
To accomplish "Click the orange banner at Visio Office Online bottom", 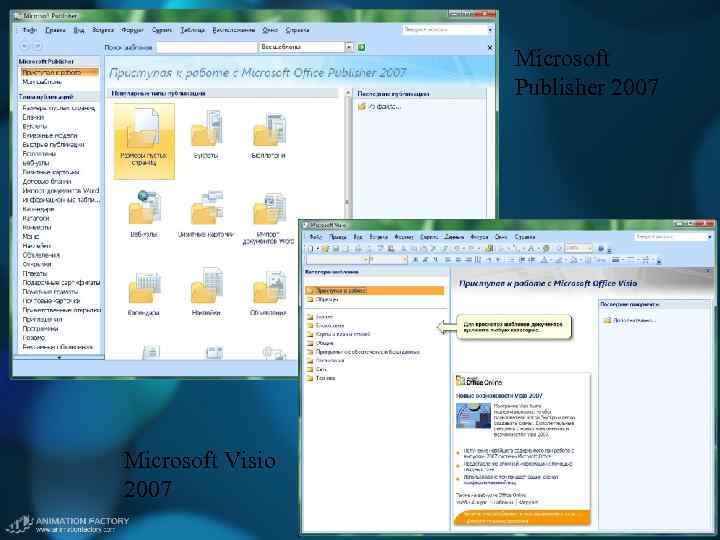I will pos(522,518).
